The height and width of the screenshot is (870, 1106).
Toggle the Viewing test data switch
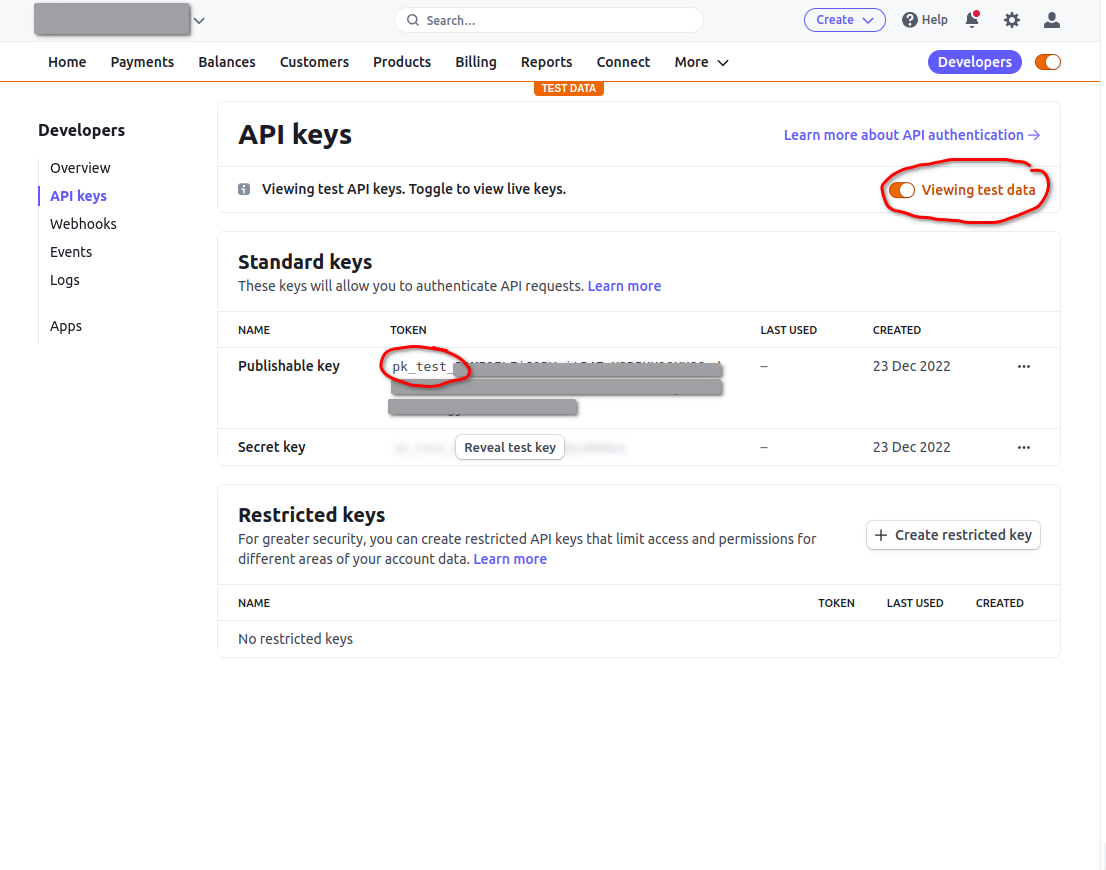(x=902, y=190)
